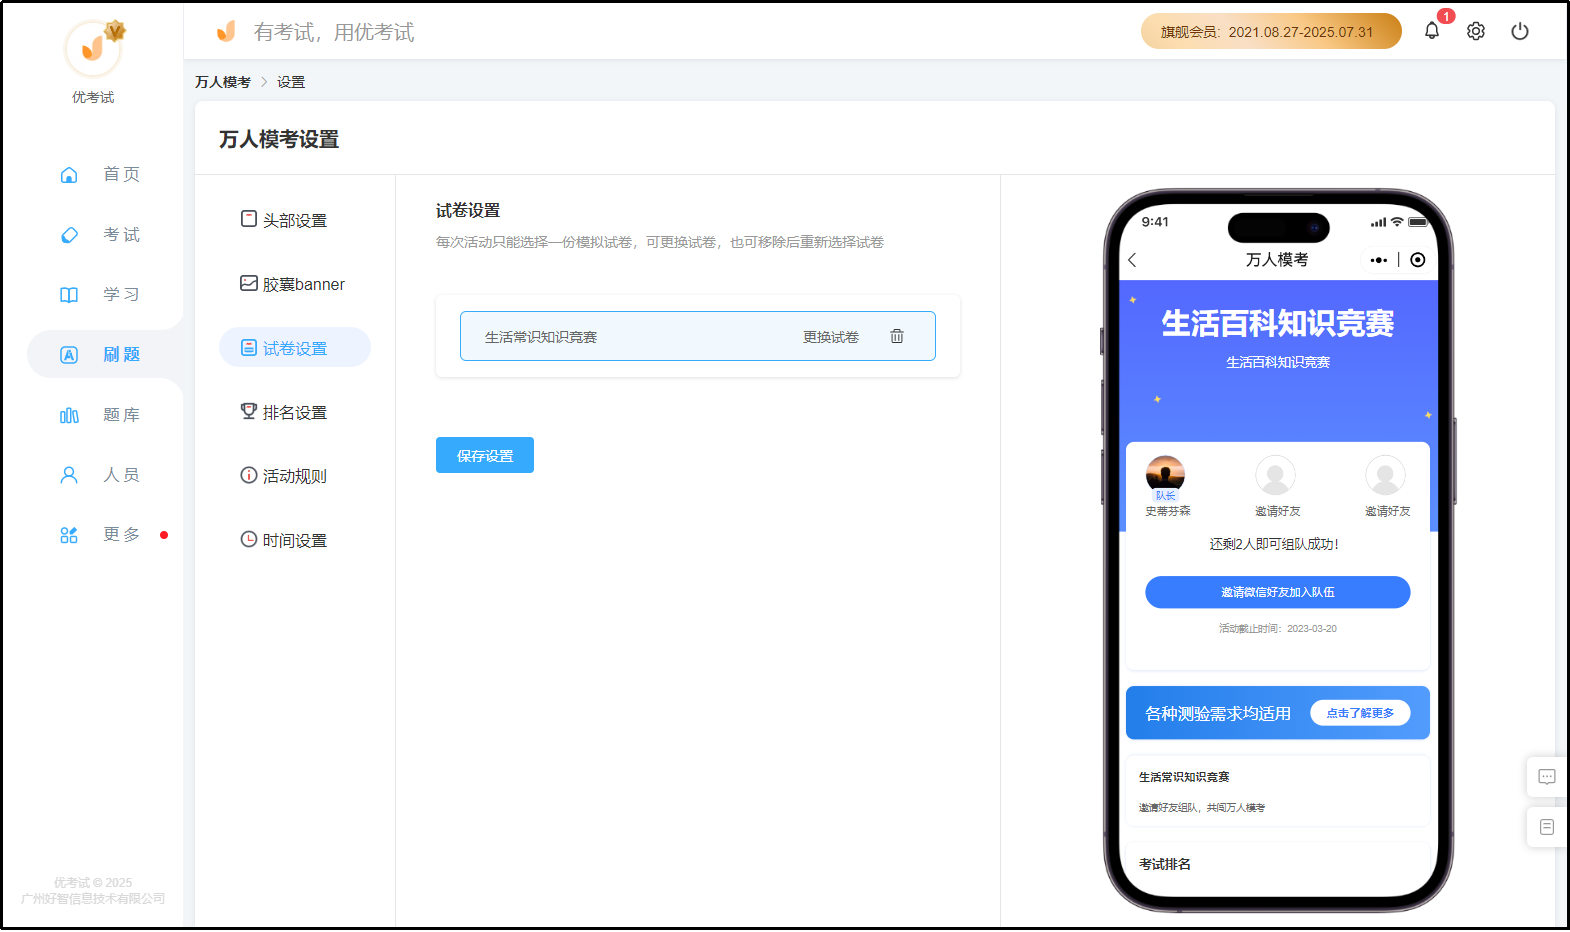
Task: Tap the circle target icon in phone preview
Action: [x=1418, y=260]
